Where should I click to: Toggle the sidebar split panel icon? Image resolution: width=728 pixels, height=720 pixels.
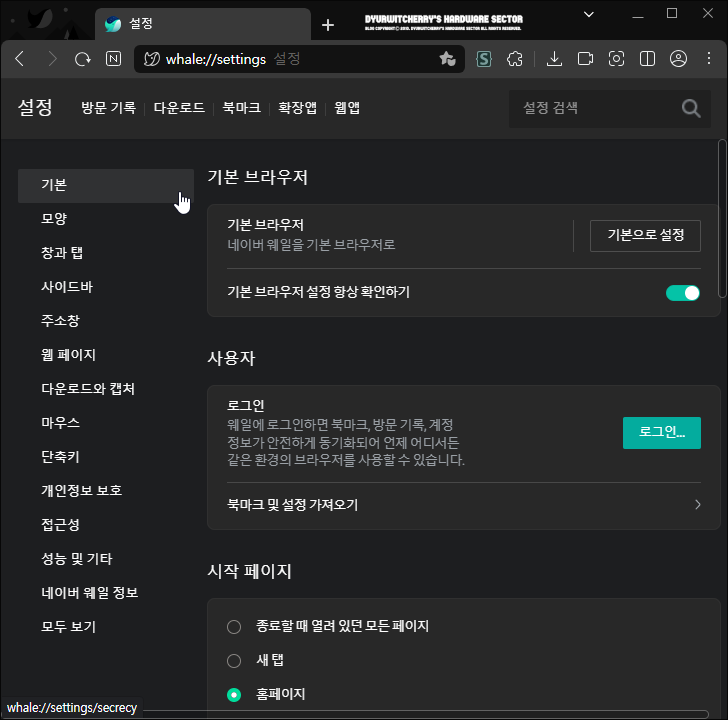point(647,59)
